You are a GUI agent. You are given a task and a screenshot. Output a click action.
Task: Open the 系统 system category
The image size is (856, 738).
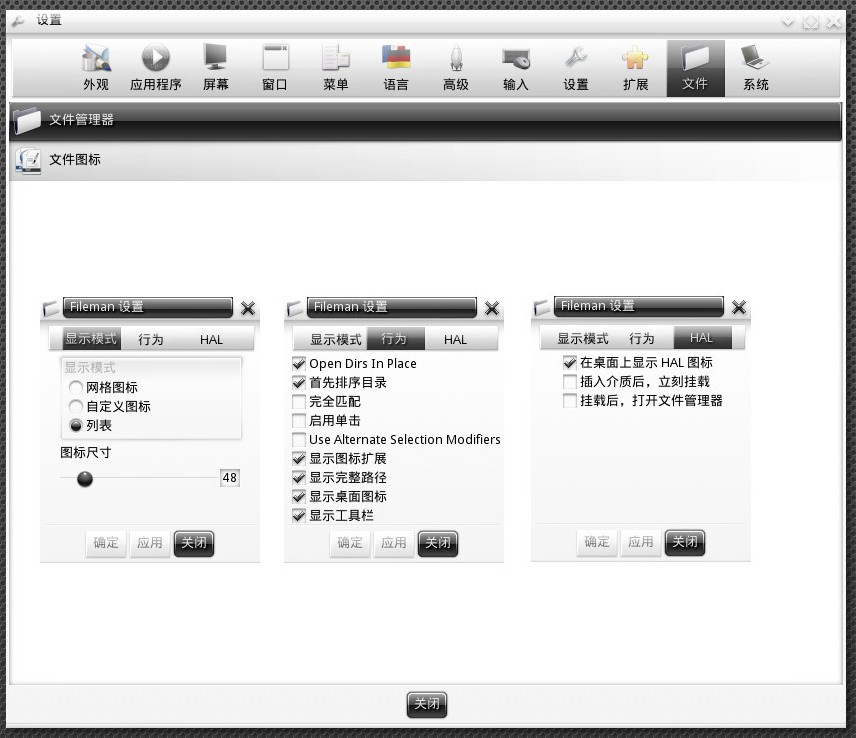pyautogui.click(x=756, y=68)
